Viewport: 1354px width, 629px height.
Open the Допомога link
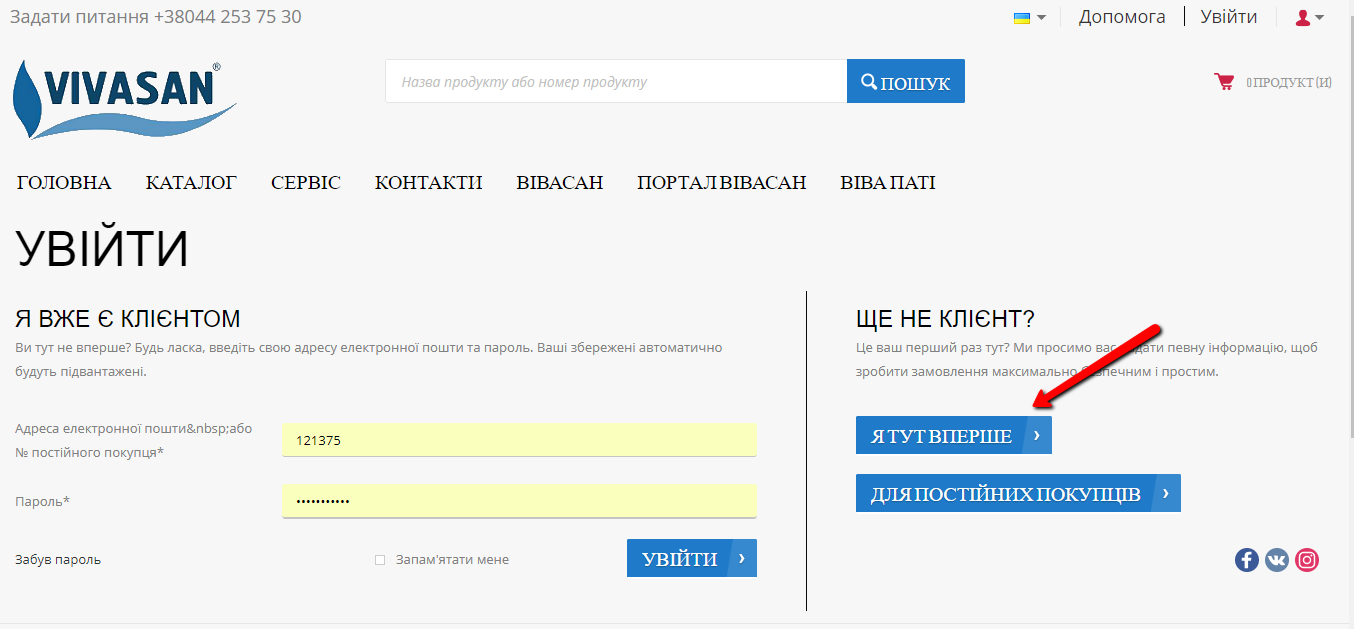point(1122,17)
